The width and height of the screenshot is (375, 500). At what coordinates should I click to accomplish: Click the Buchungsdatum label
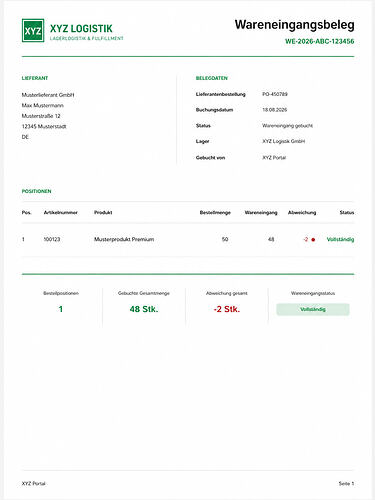pyautogui.click(x=214, y=110)
